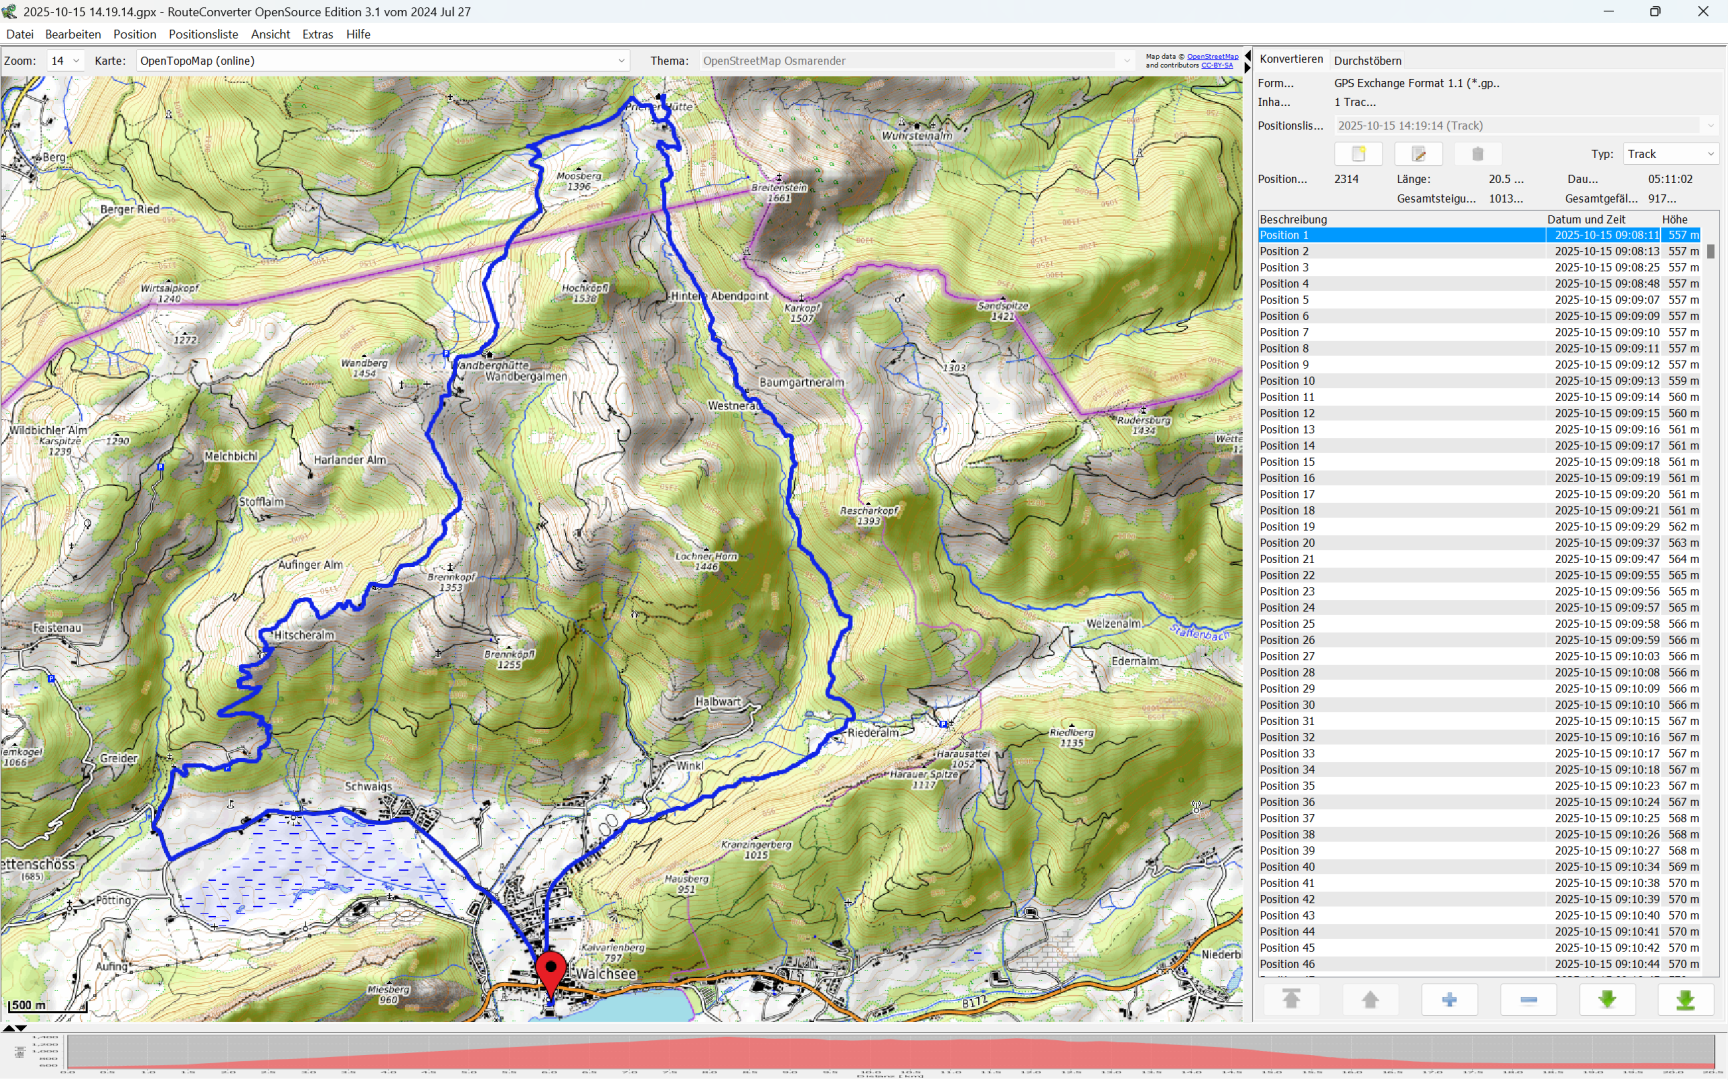Move selection to bottom with green arrow
The height and width of the screenshot is (1080, 1728).
coord(1685,999)
